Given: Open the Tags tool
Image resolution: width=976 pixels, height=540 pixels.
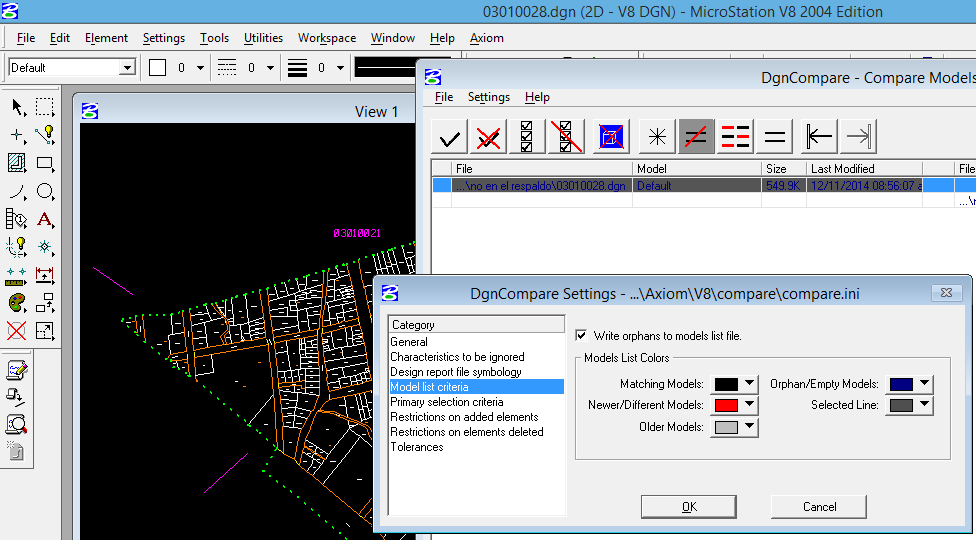Looking at the screenshot, I should tap(18, 219).
